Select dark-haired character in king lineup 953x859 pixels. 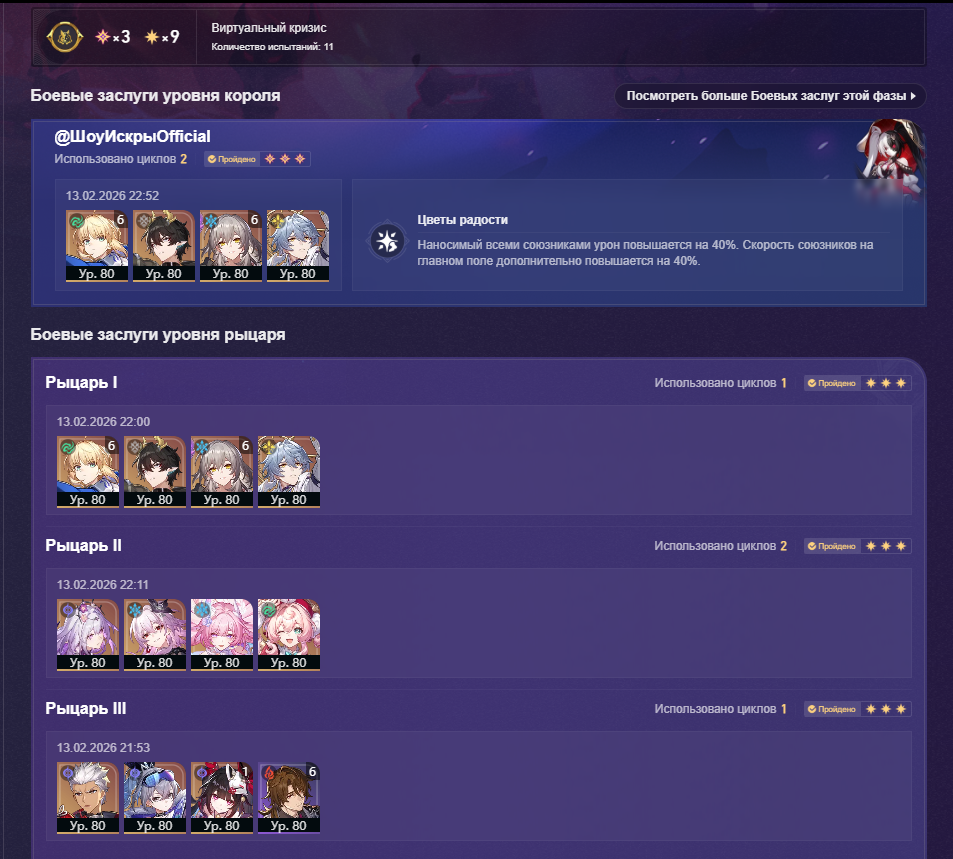164,246
